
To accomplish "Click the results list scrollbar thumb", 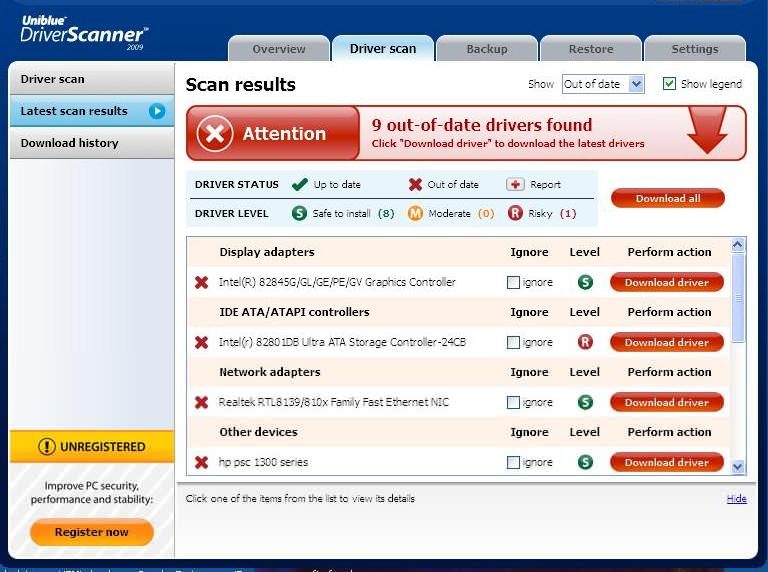I will 738,297.
